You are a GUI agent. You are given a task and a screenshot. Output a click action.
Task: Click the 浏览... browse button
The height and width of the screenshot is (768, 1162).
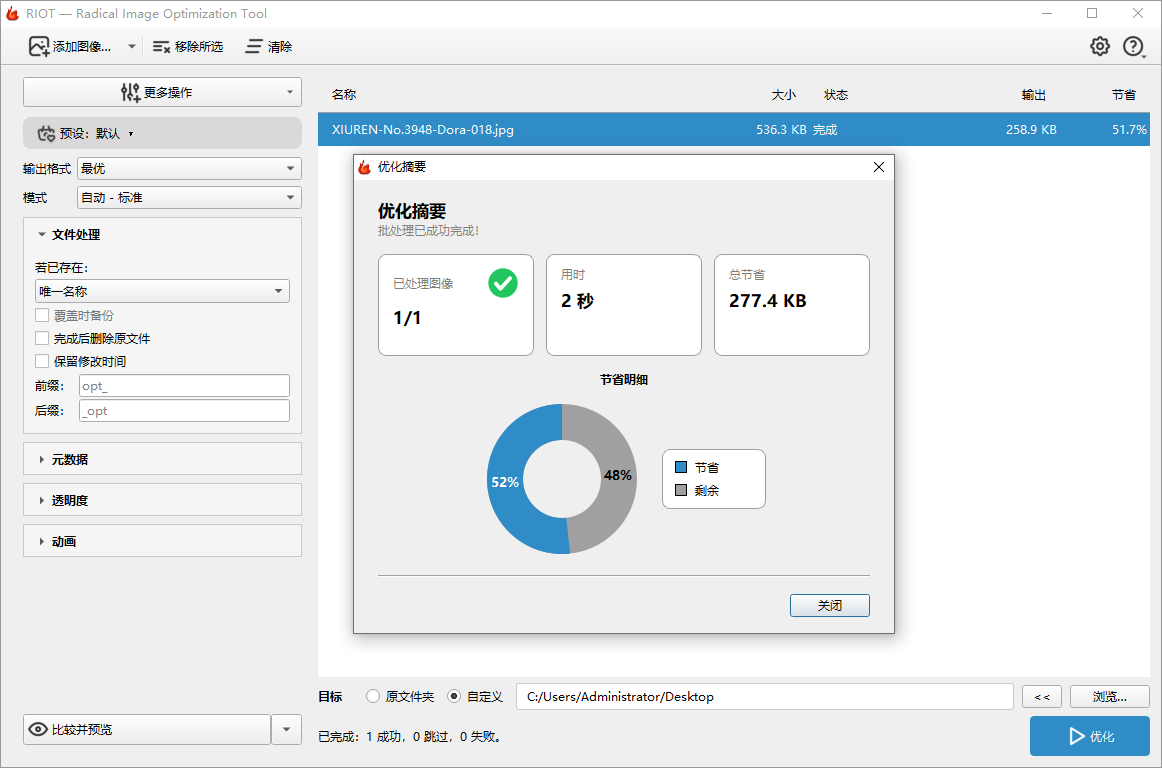(1109, 697)
